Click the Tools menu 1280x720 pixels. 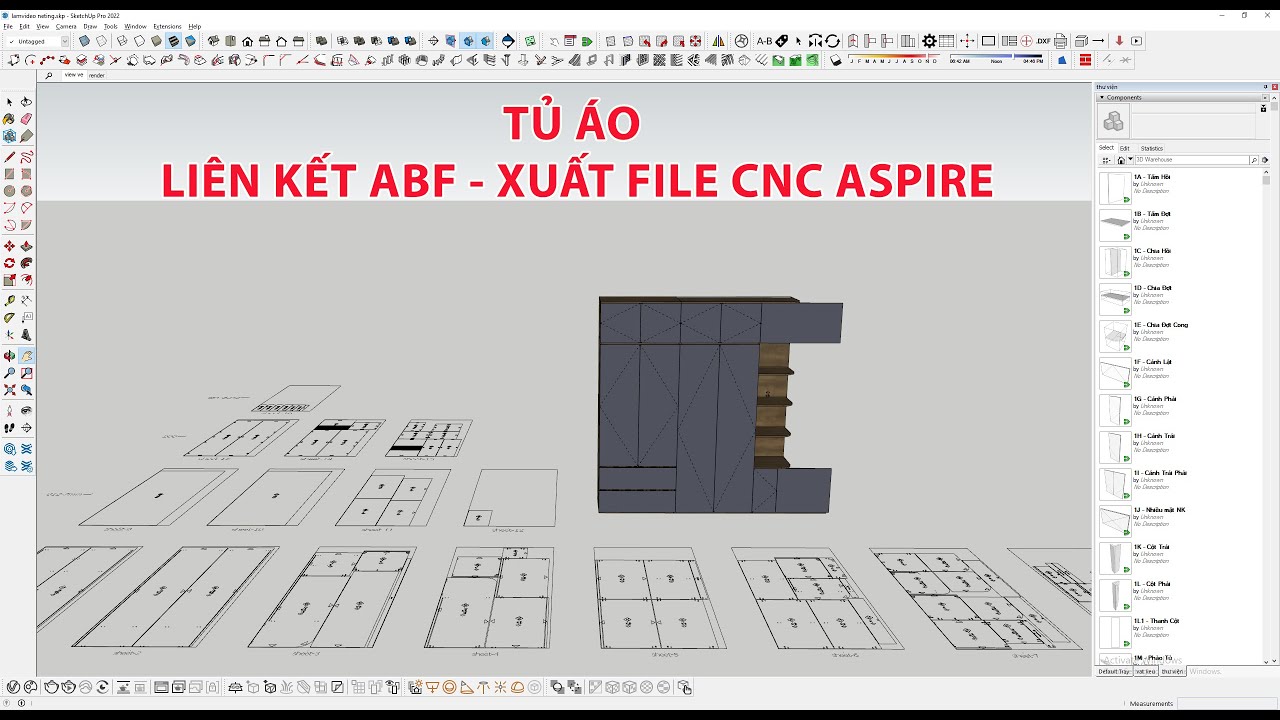[x=110, y=26]
